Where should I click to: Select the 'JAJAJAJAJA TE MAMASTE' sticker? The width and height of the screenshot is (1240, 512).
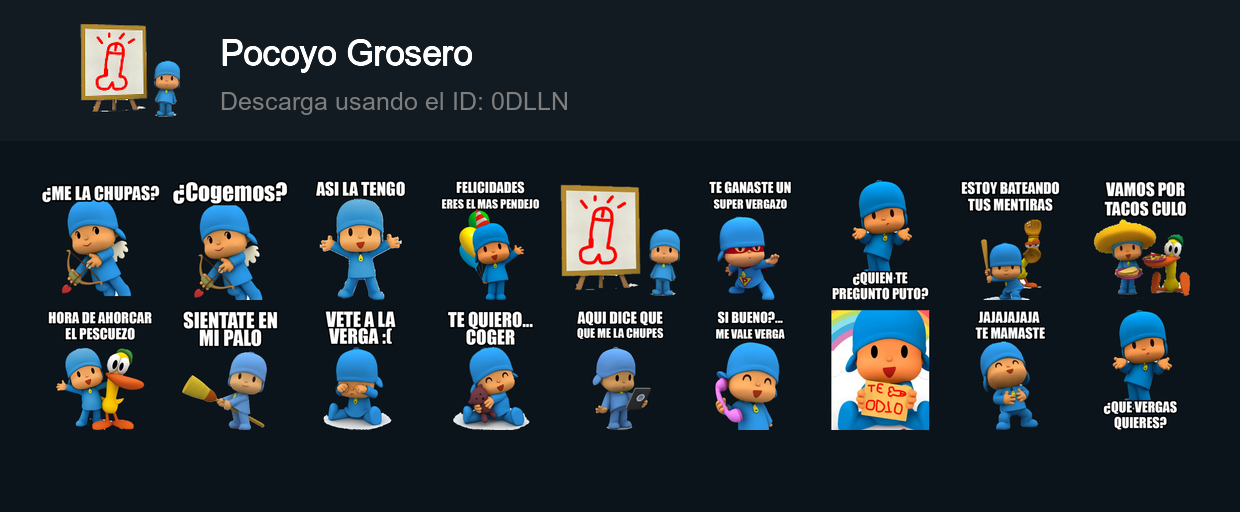pos(1010,370)
